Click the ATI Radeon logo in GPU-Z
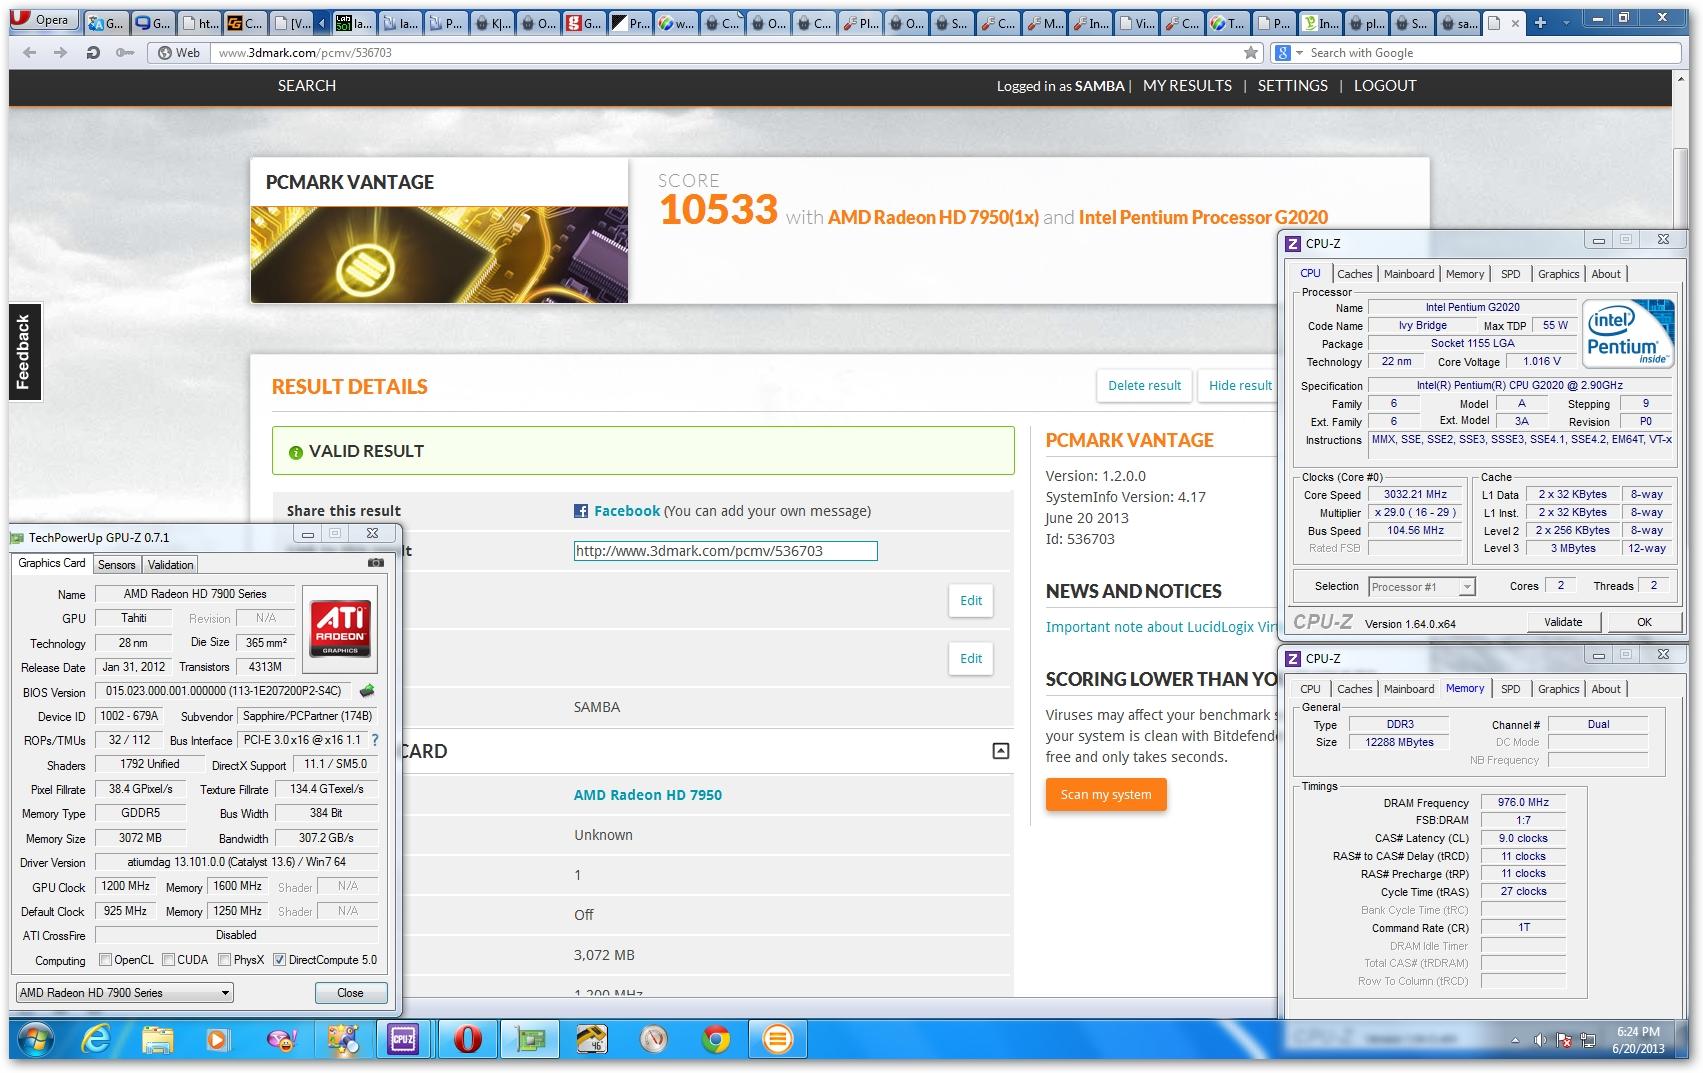The height and width of the screenshot is (1073, 1703). (x=340, y=630)
